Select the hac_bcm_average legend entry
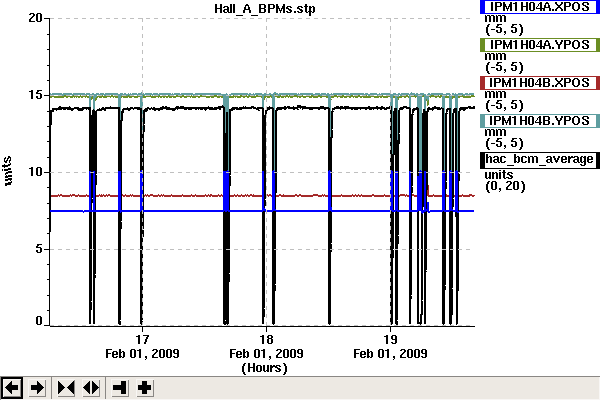The height and width of the screenshot is (400, 600). click(540, 160)
